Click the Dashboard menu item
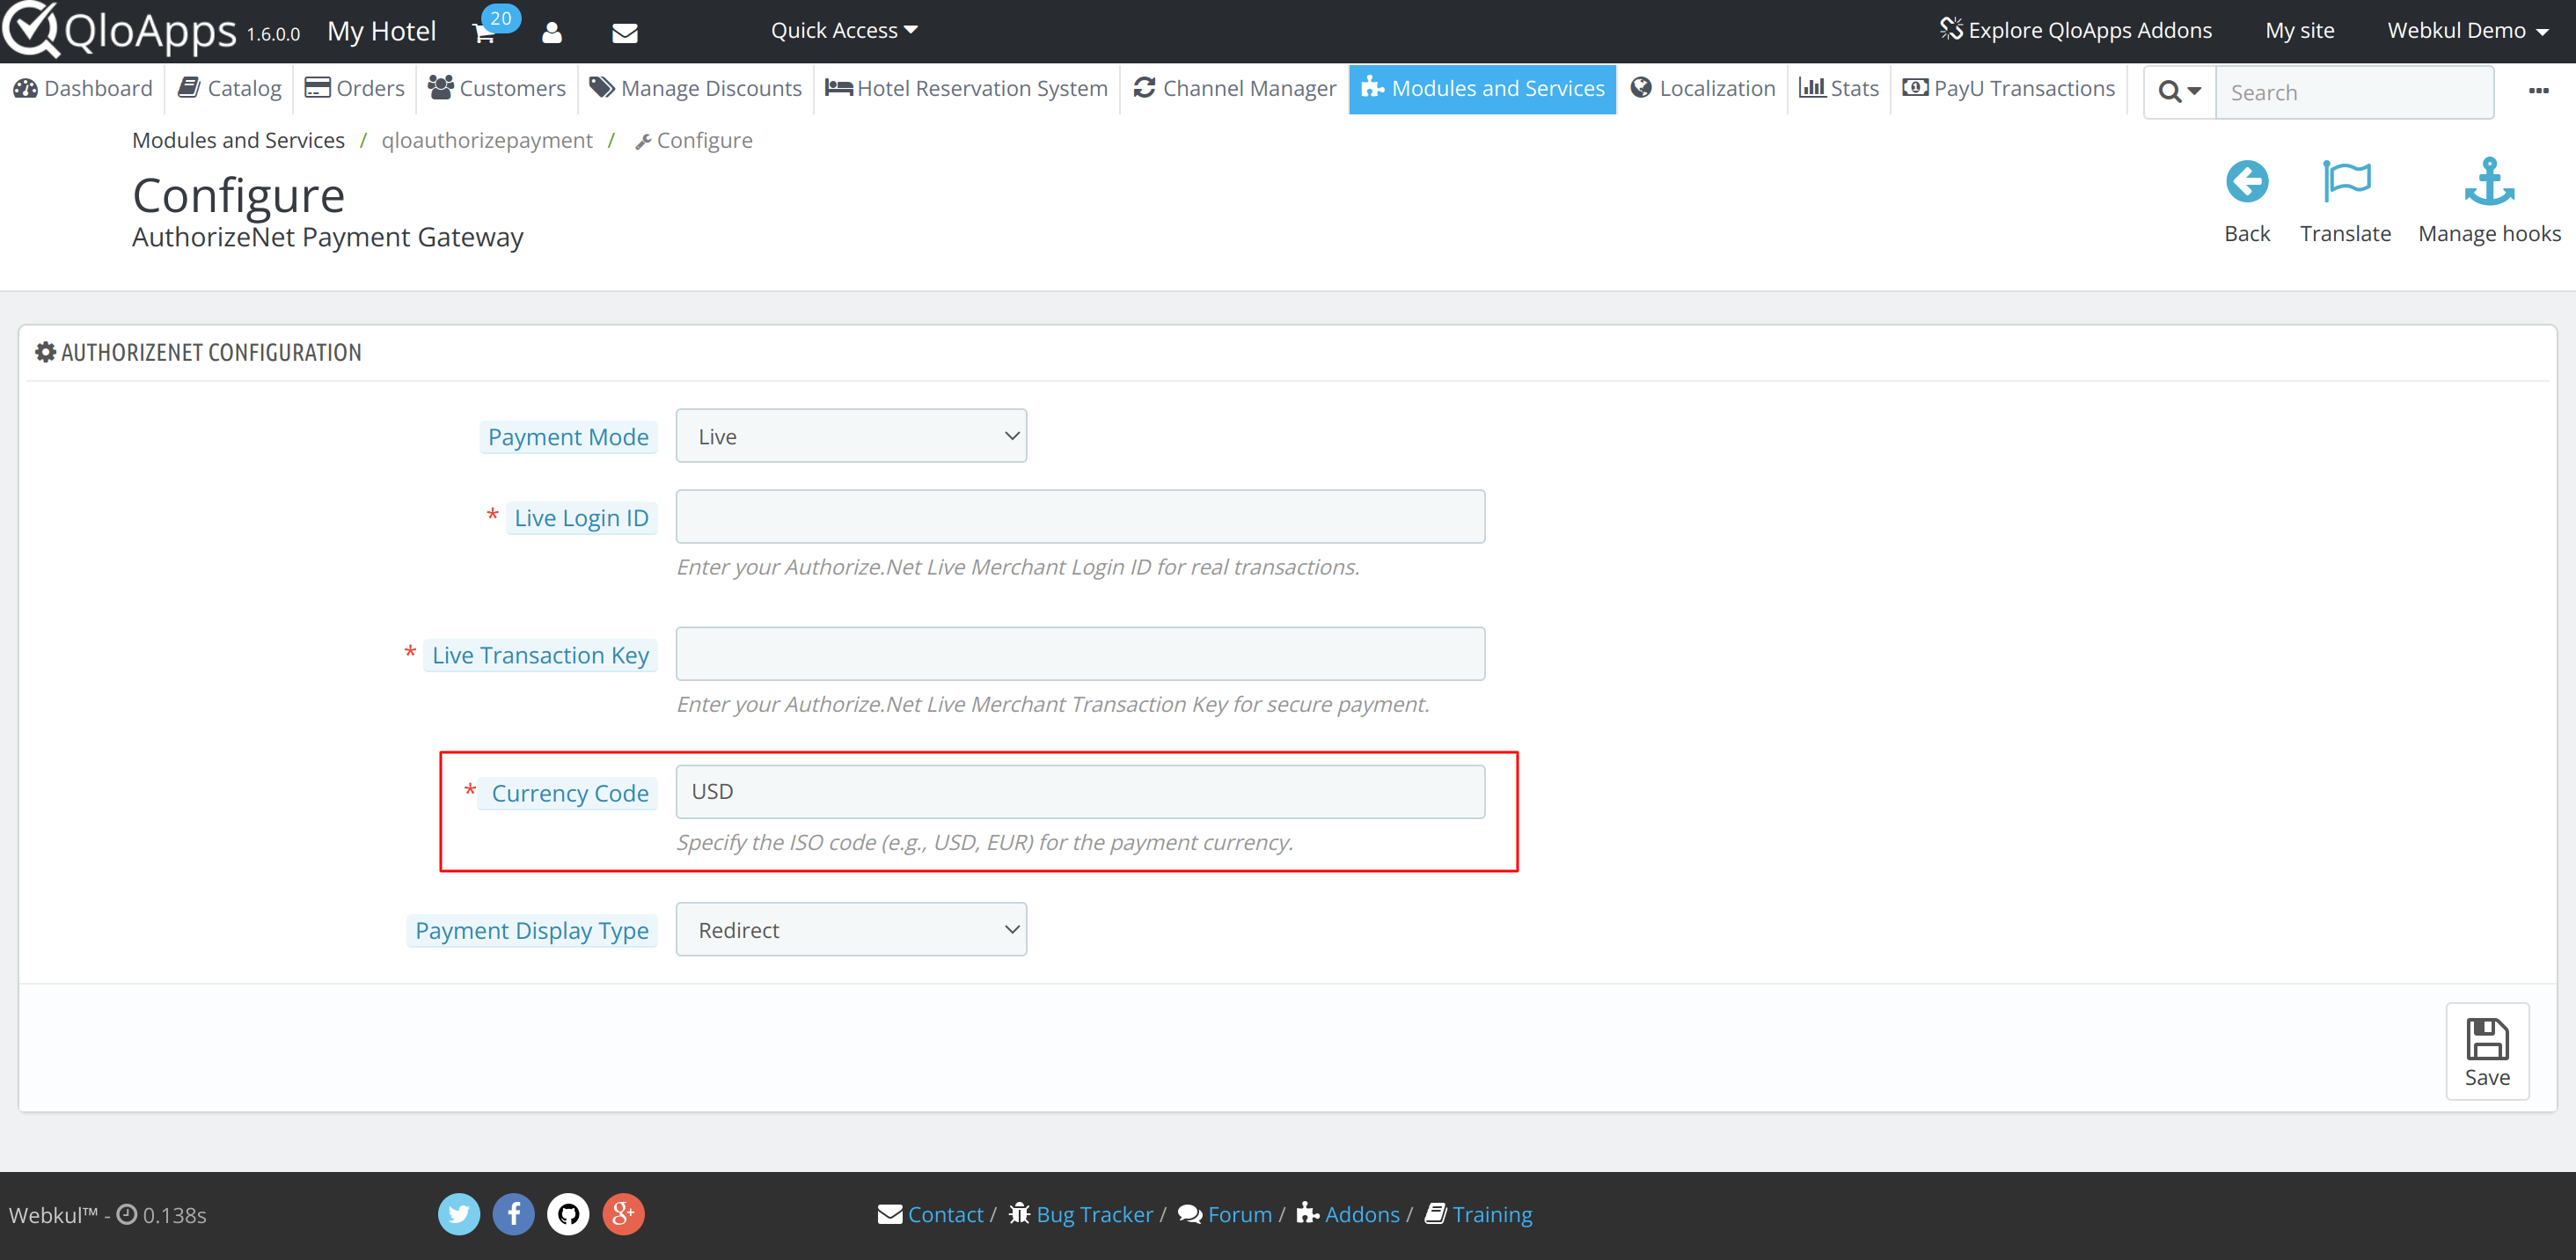This screenshot has width=2576, height=1260. [x=85, y=89]
